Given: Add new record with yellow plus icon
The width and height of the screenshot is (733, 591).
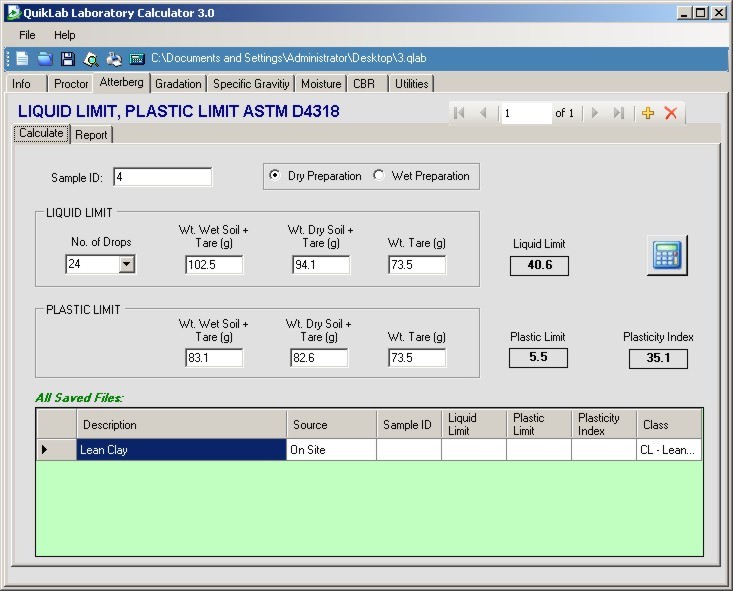Looking at the screenshot, I should (x=648, y=113).
